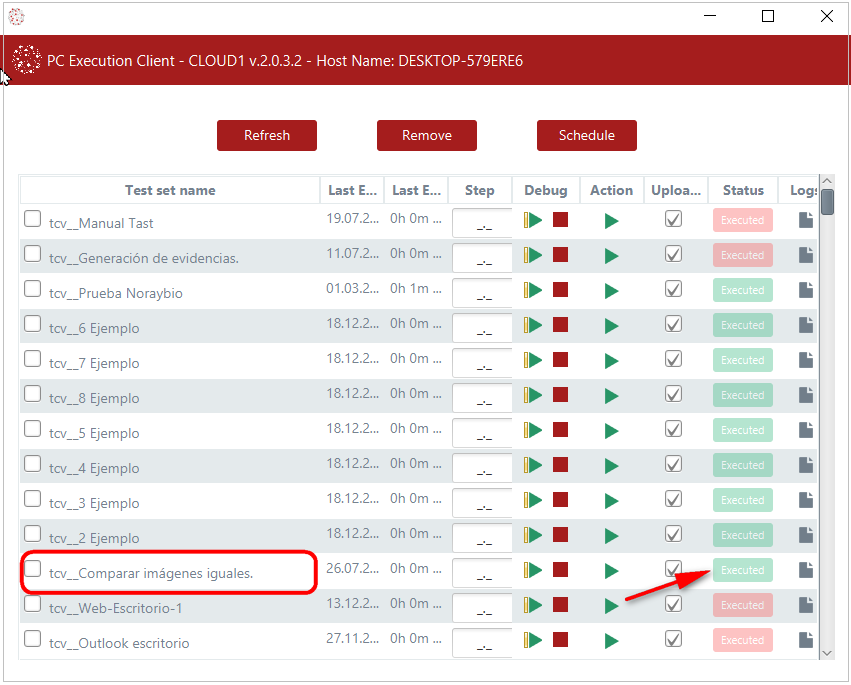
Task: Stop debug for tcv__Prueba Noraybio
Action: [x=560, y=290]
